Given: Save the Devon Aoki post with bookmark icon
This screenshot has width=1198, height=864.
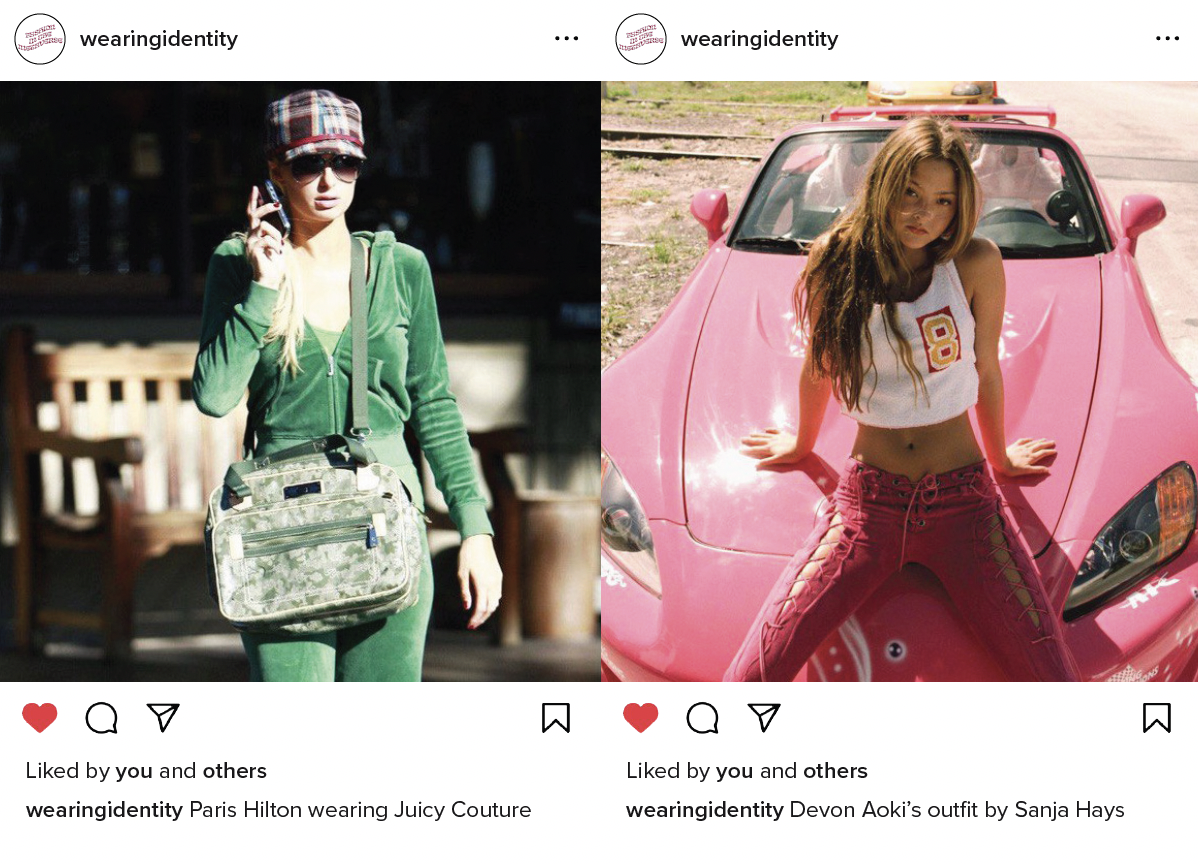Looking at the screenshot, I should (1157, 718).
